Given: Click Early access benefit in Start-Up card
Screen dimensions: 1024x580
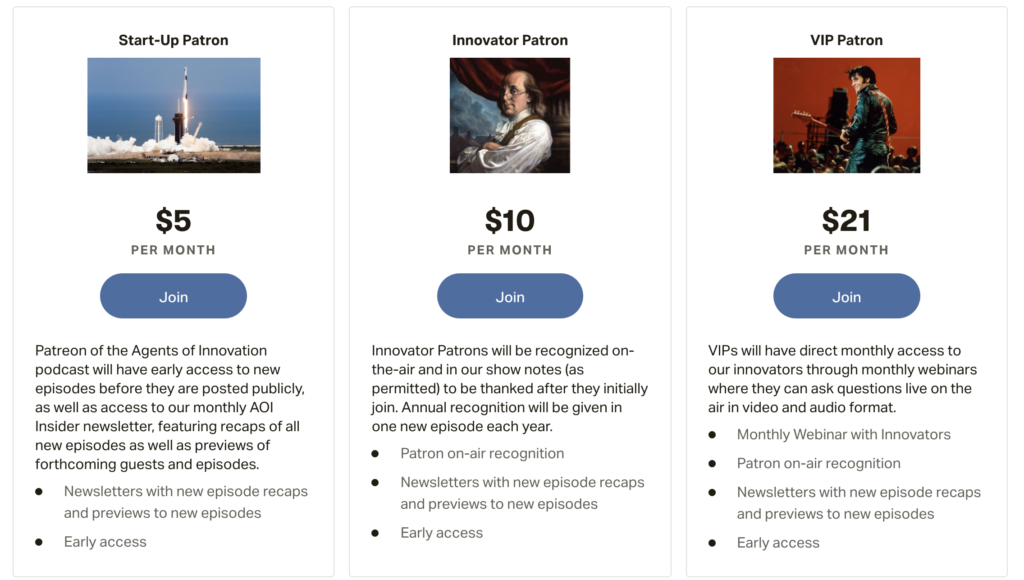Looking at the screenshot, I should coord(105,541).
